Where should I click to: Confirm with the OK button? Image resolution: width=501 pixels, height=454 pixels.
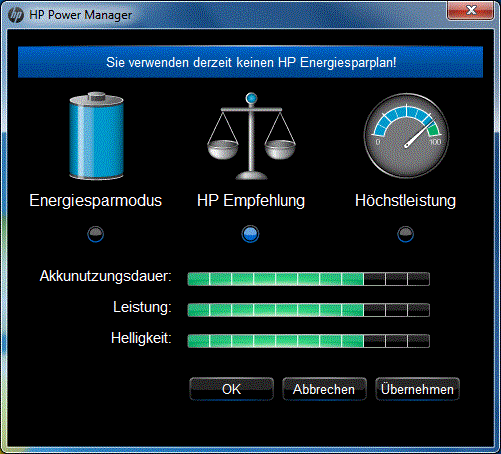click(231, 389)
